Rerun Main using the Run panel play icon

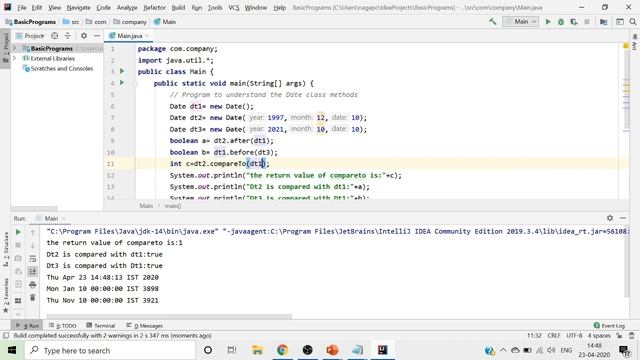coord(18,232)
